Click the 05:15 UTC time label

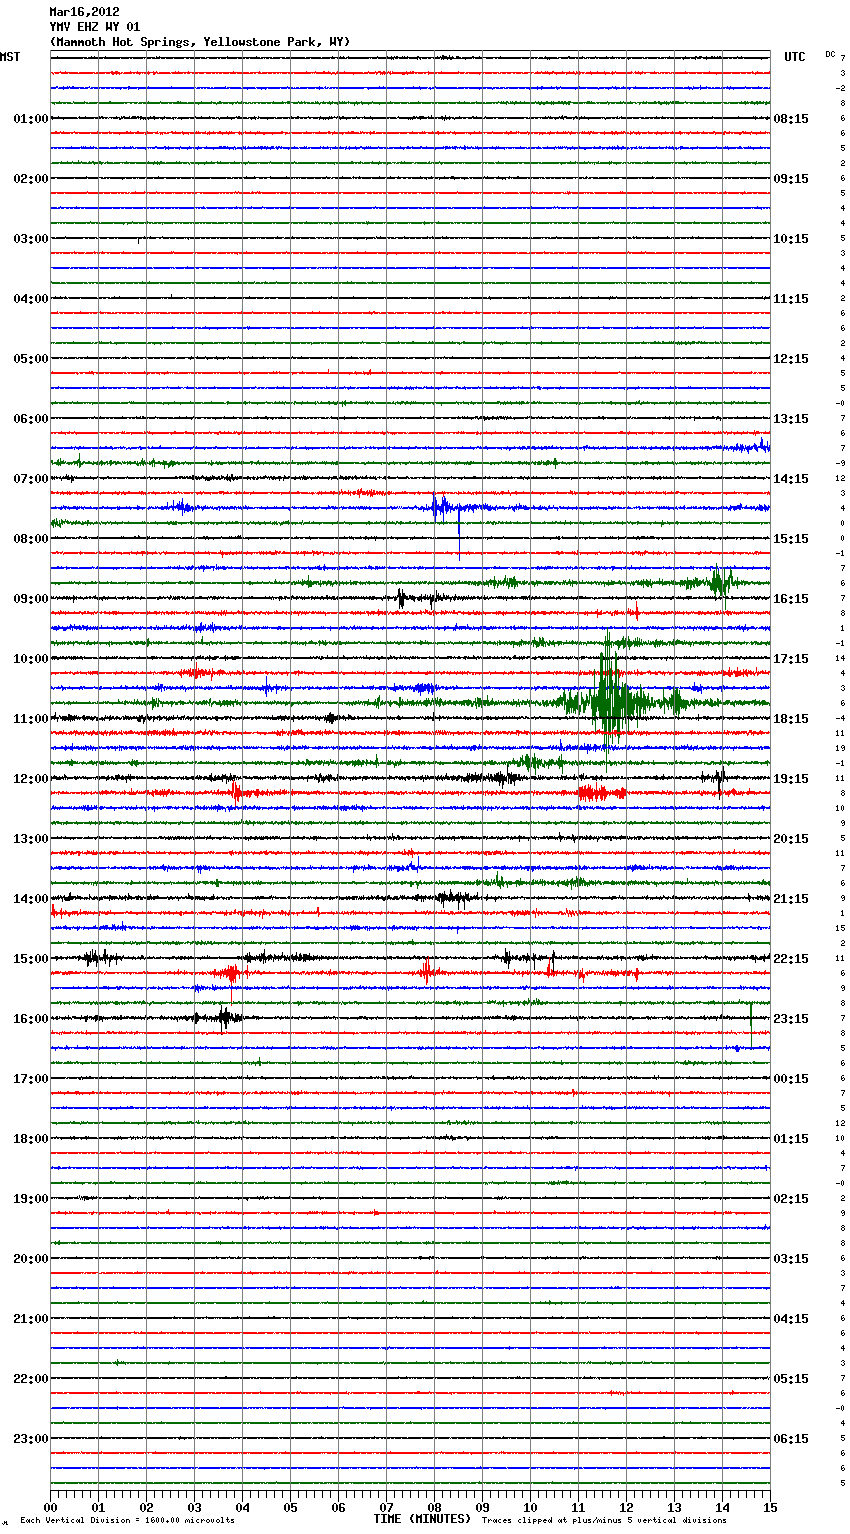[791, 1379]
